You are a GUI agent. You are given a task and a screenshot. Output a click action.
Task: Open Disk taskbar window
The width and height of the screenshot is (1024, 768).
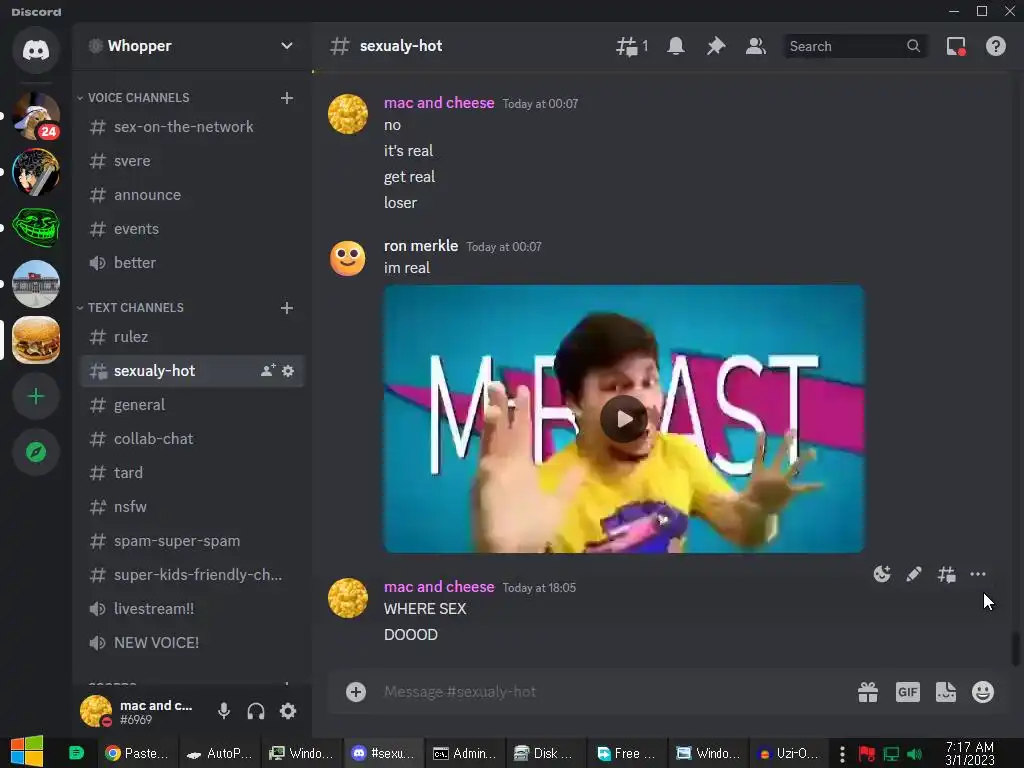(x=543, y=753)
